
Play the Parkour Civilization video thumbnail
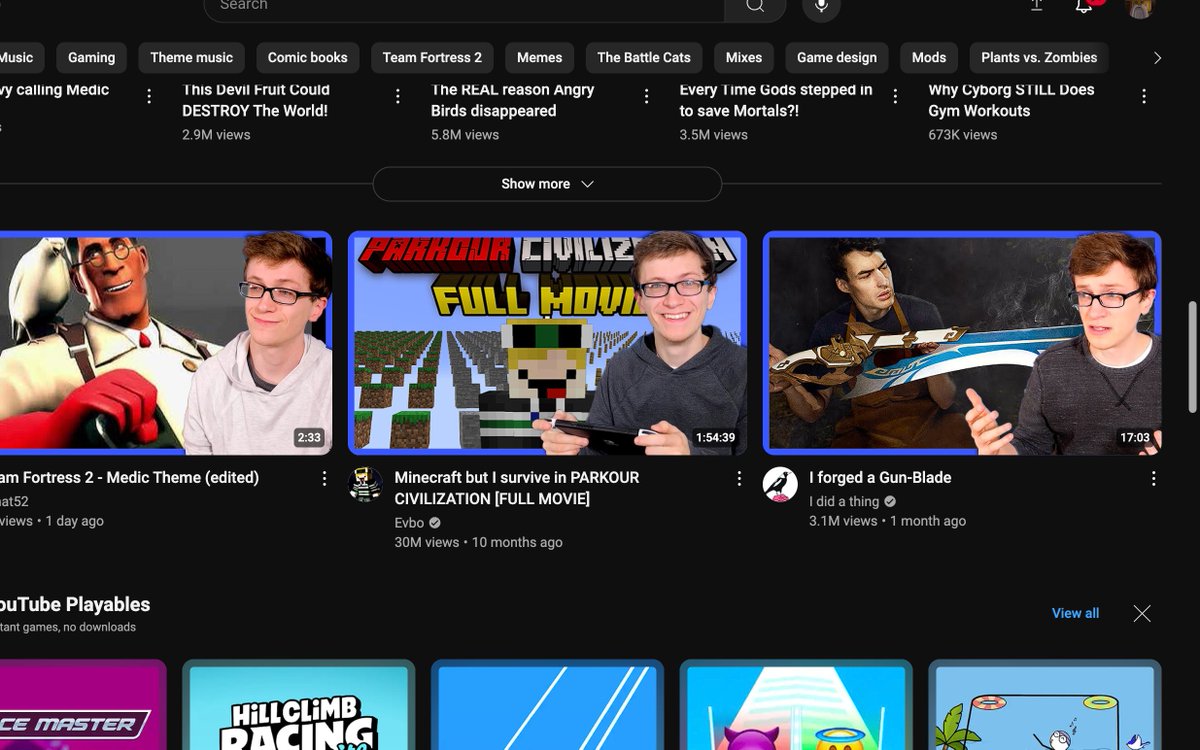point(547,343)
